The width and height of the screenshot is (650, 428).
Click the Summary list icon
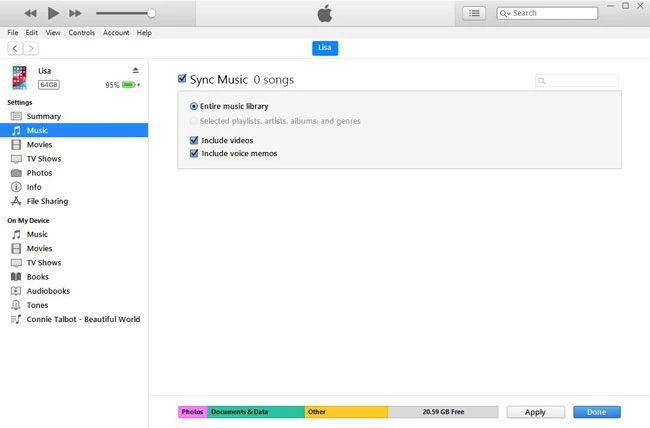point(16,116)
